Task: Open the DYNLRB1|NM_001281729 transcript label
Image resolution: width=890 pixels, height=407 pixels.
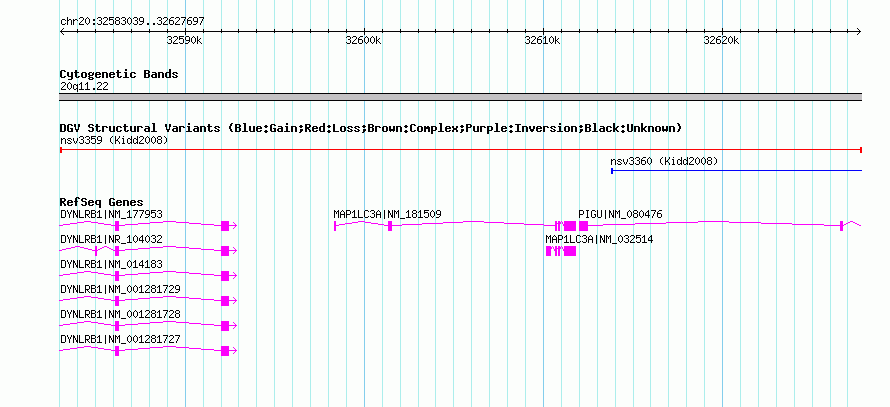Action: click(x=120, y=289)
